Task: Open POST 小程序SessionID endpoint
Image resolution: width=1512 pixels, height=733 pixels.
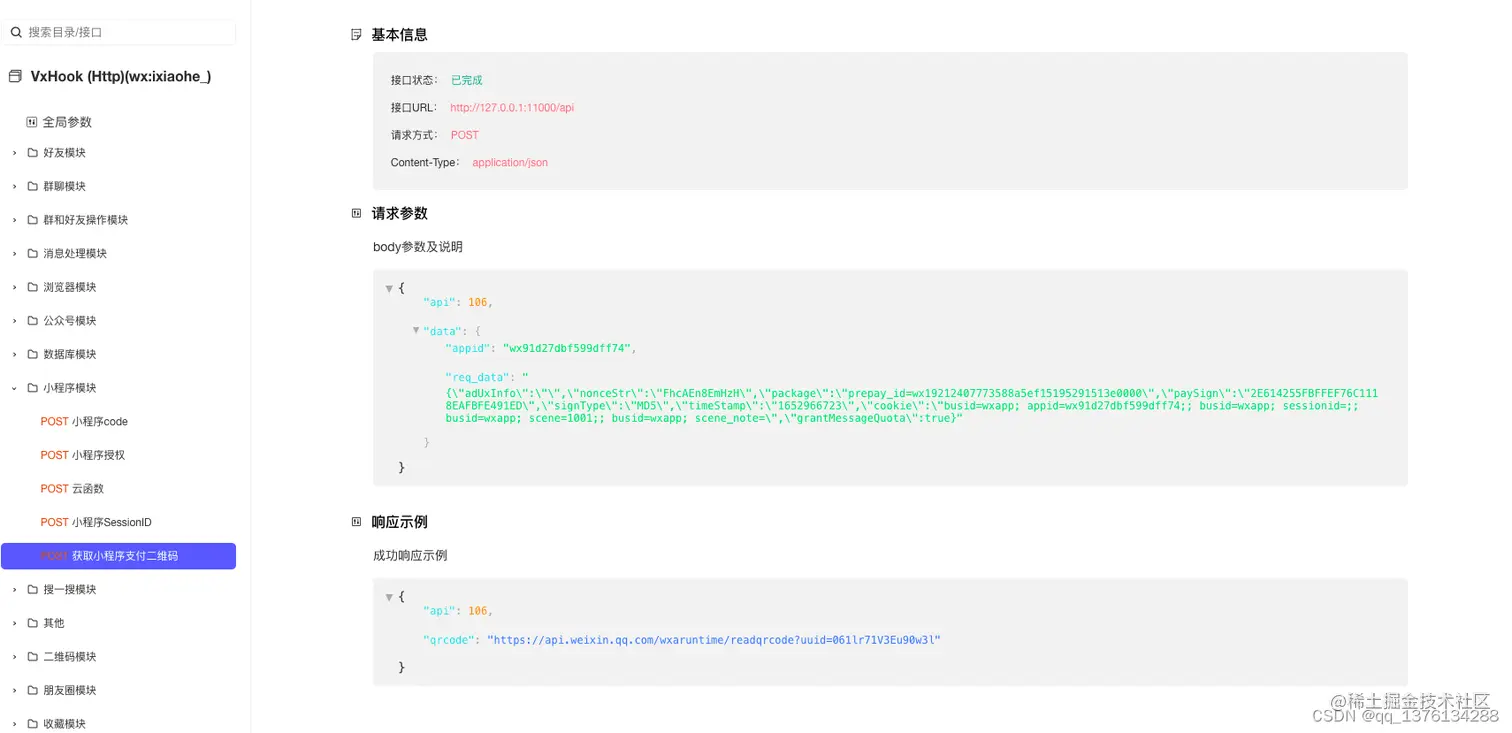Action: point(96,523)
